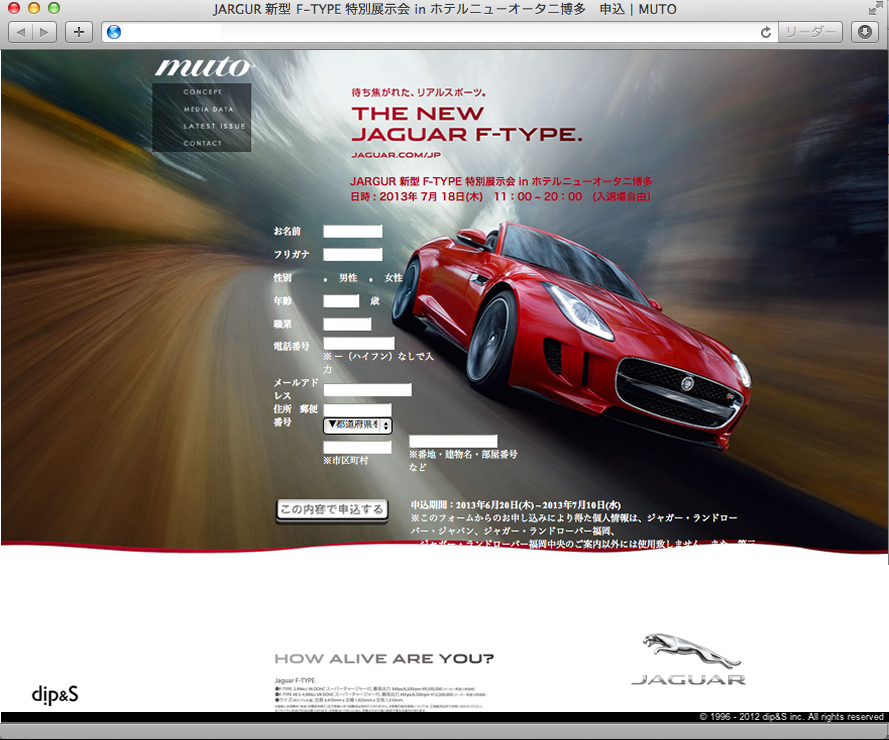Focus the 市区町村 city field
Image resolution: width=889 pixels, height=740 pixels.
click(357, 447)
